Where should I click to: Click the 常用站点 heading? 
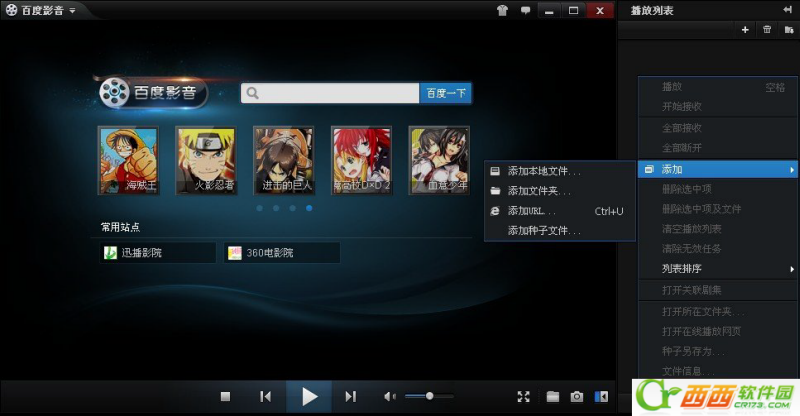pos(120,227)
